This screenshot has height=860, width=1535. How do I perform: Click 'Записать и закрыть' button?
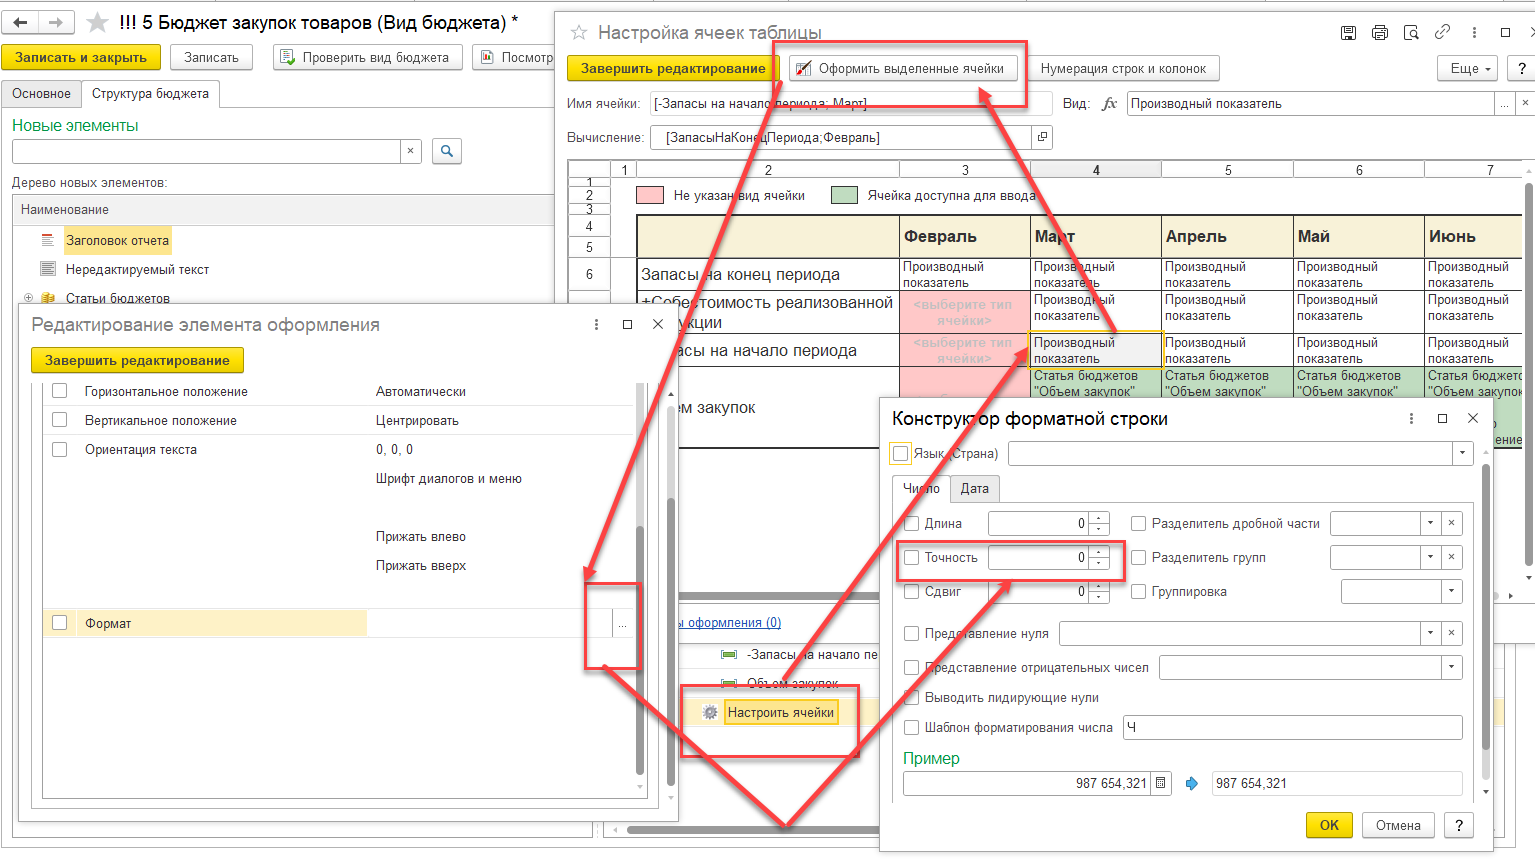coord(81,57)
